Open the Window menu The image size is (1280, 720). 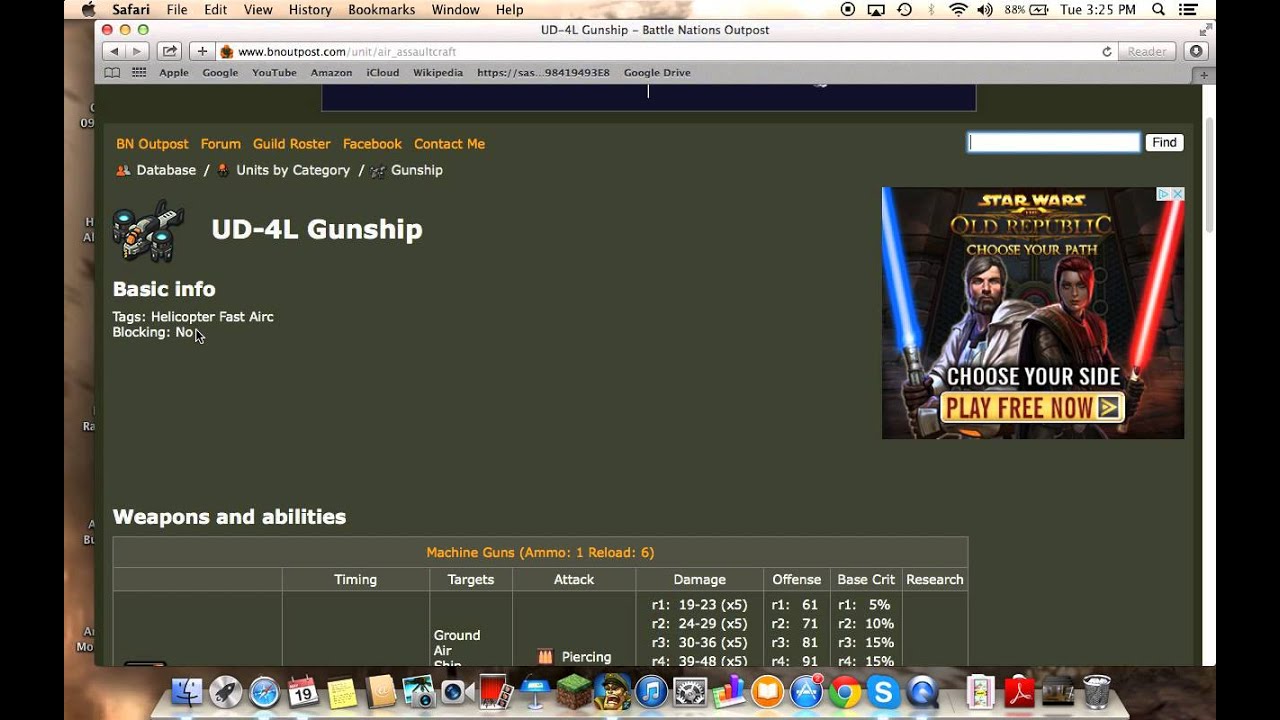click(x=455, y=10)
